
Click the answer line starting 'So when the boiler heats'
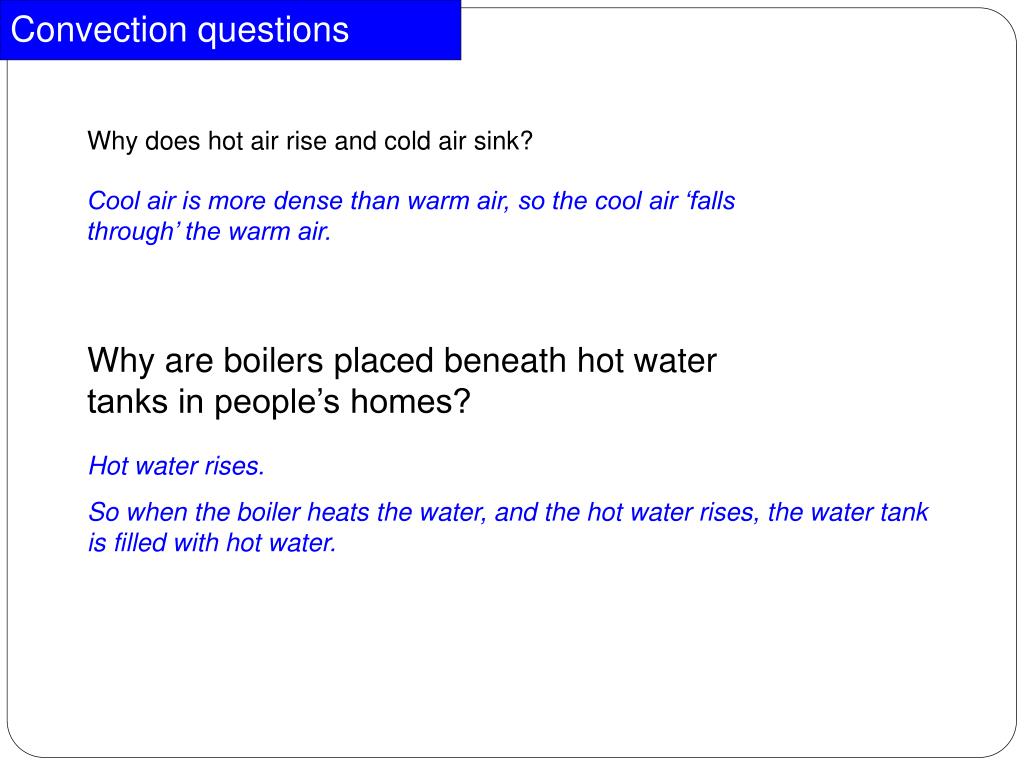point(508,512)
